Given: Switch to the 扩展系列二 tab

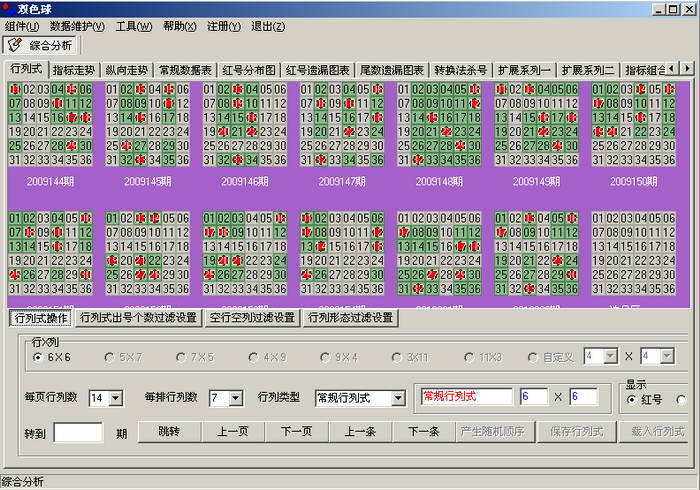Looking at the screenshot, I should (x=588, y=70).
